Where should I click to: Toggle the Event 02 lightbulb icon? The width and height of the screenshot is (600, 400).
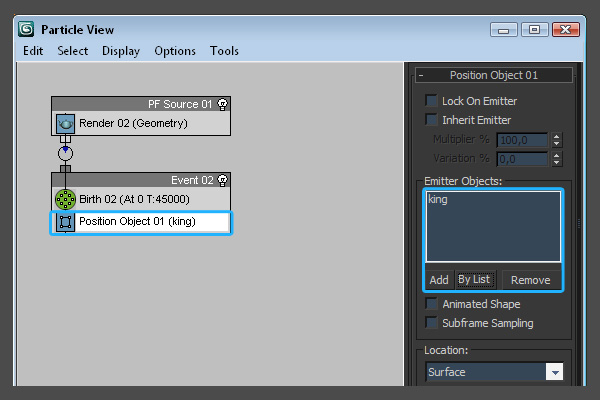(x=222, y=180)
